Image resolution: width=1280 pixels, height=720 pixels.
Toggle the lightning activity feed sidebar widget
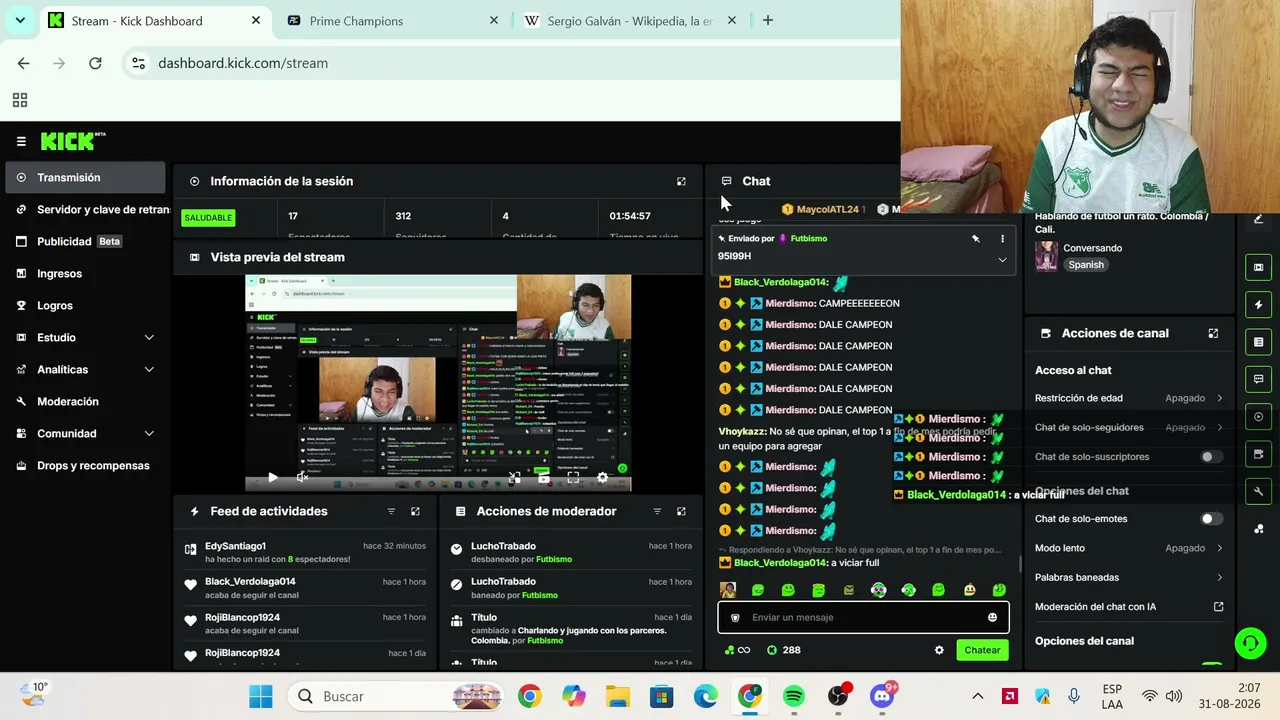point(1258,304)
